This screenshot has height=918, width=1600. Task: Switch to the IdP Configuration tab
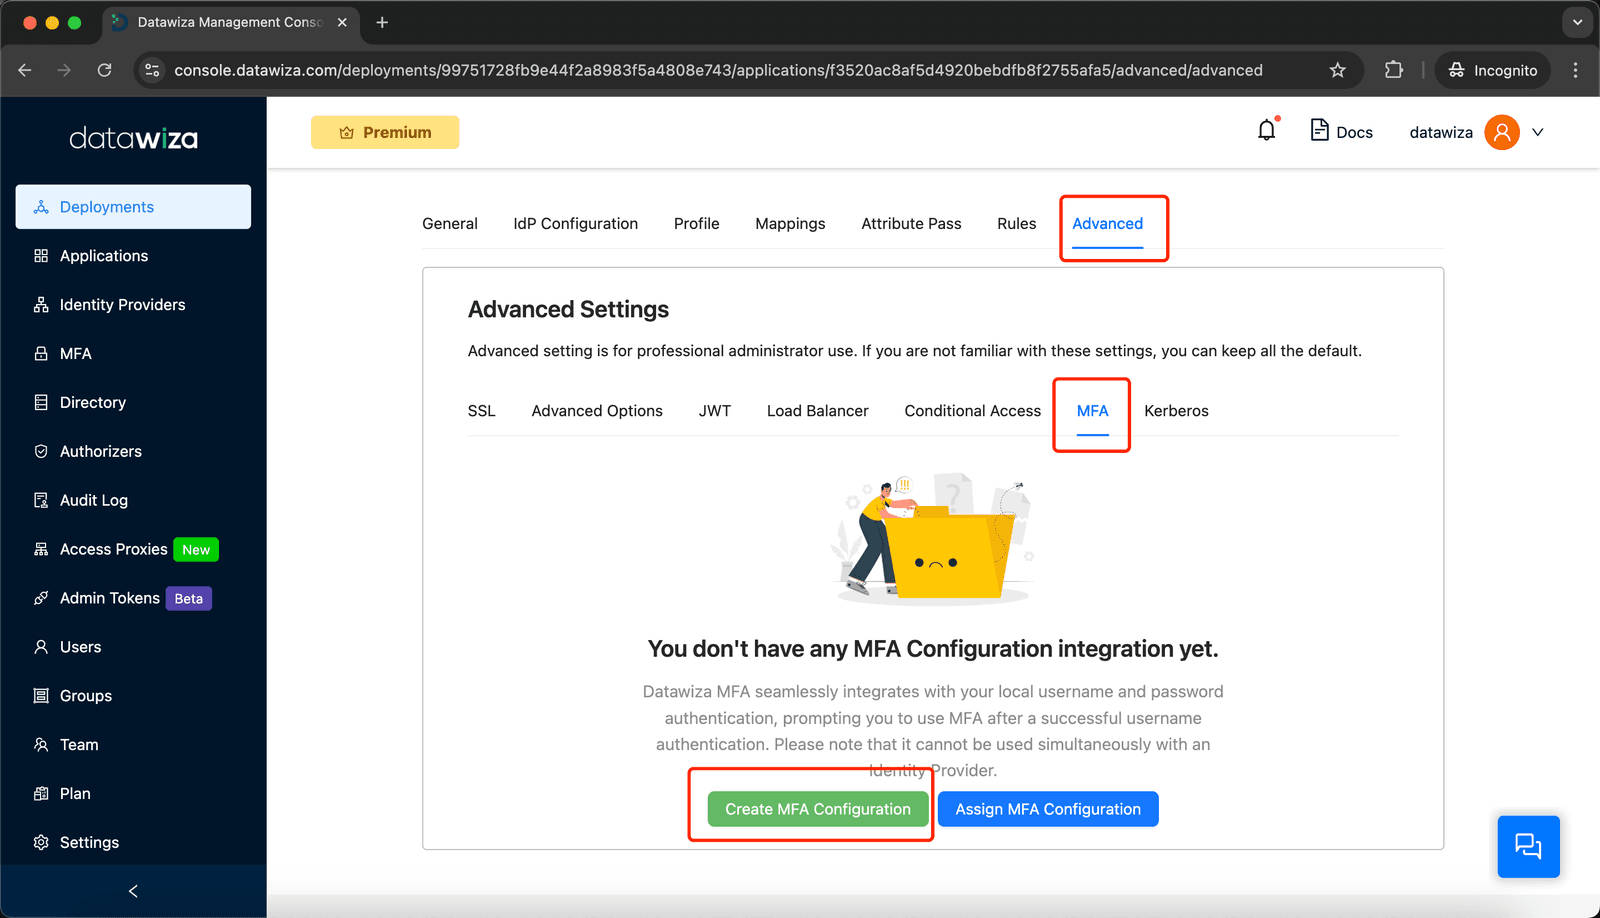[x=576, y=224]
